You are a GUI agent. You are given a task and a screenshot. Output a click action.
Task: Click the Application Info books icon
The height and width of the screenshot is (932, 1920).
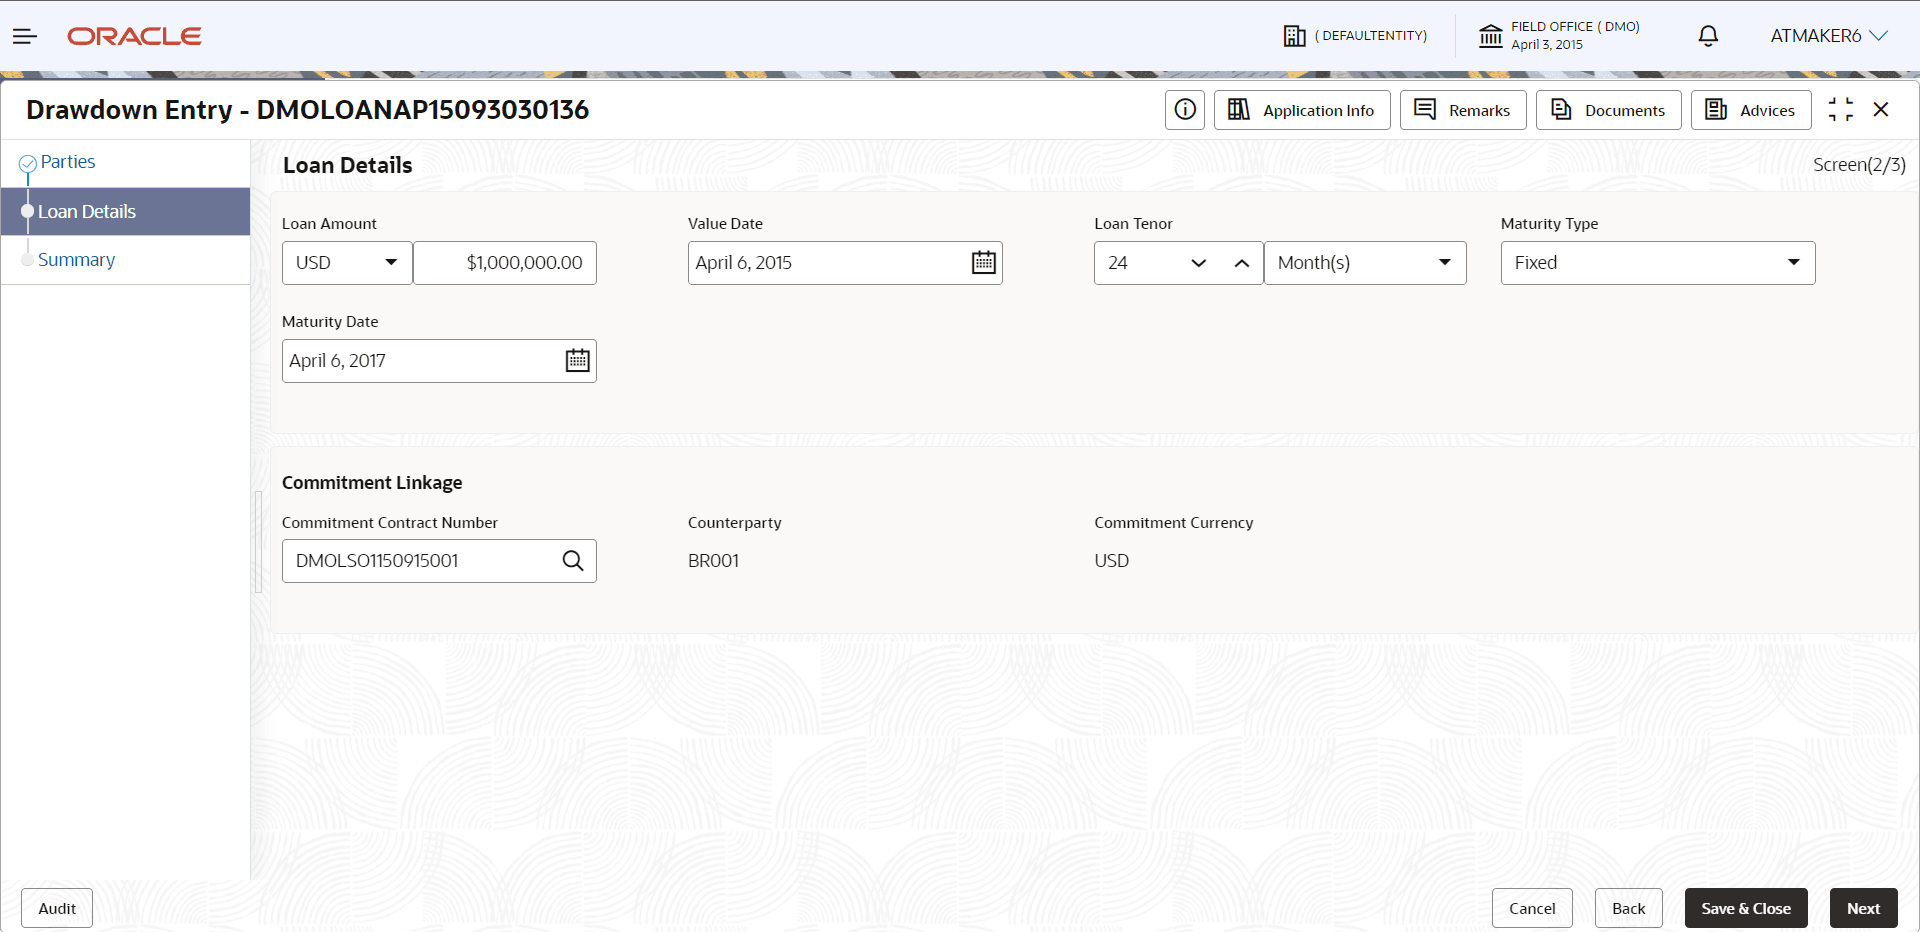pos(1239,109)
